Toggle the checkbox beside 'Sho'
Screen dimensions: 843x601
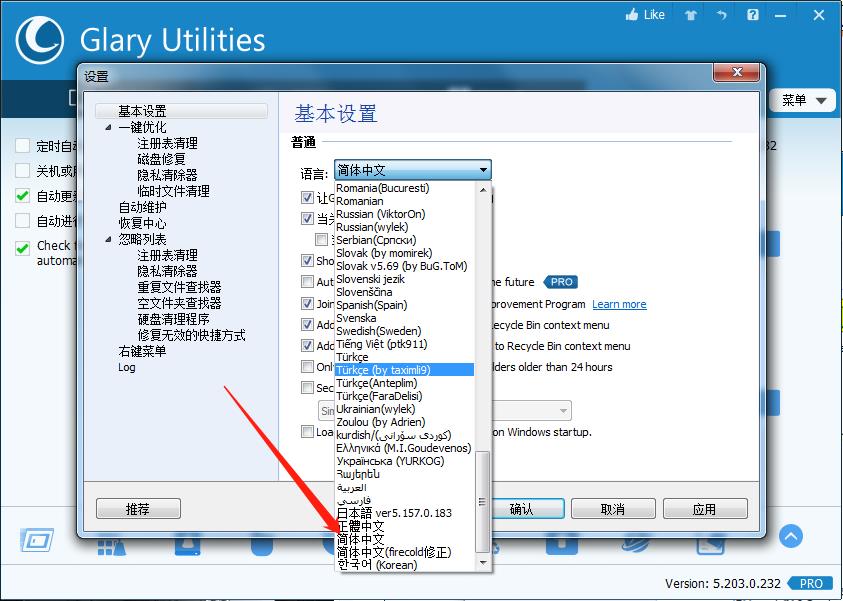coord(307,261)
